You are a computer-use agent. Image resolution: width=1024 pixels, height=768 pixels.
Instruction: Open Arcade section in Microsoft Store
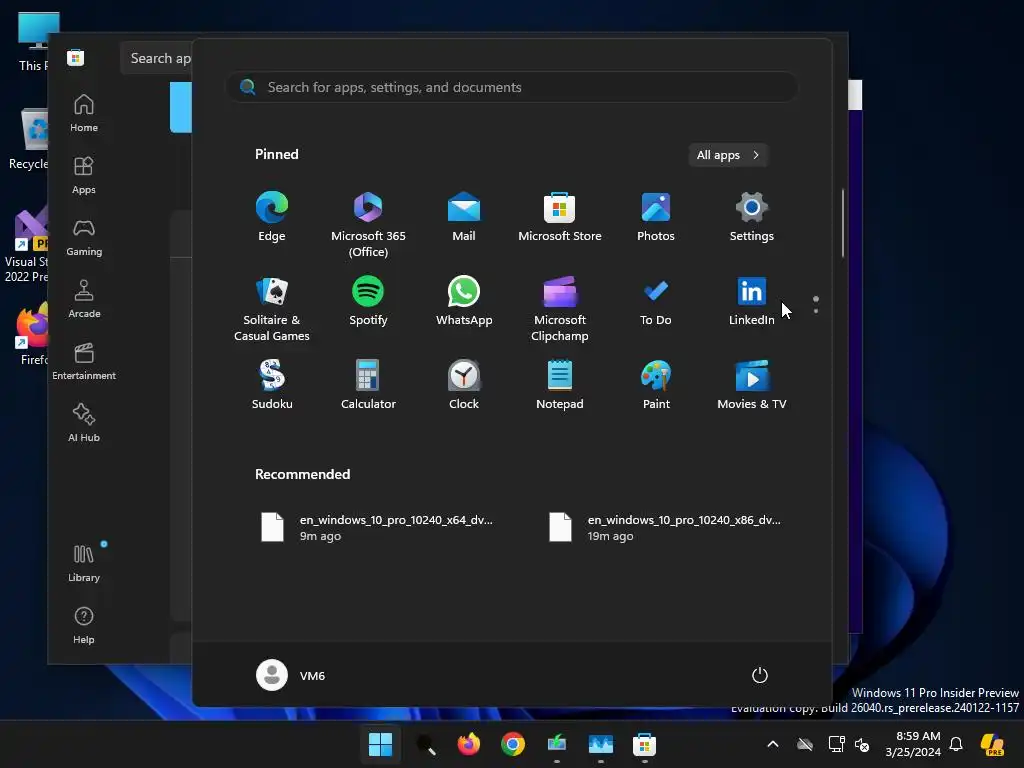coord(84,300)
